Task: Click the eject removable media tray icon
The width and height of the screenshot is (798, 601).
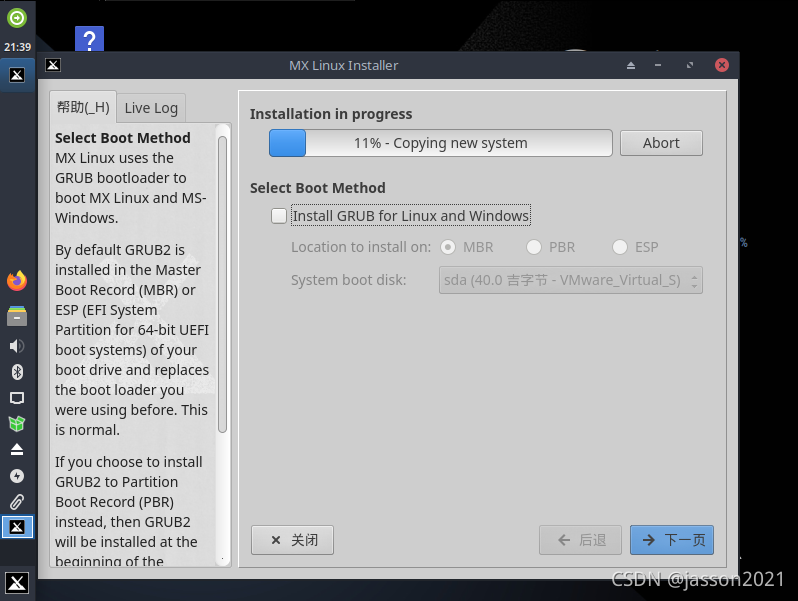Action: pyautogui.click(x=17, y=449)
